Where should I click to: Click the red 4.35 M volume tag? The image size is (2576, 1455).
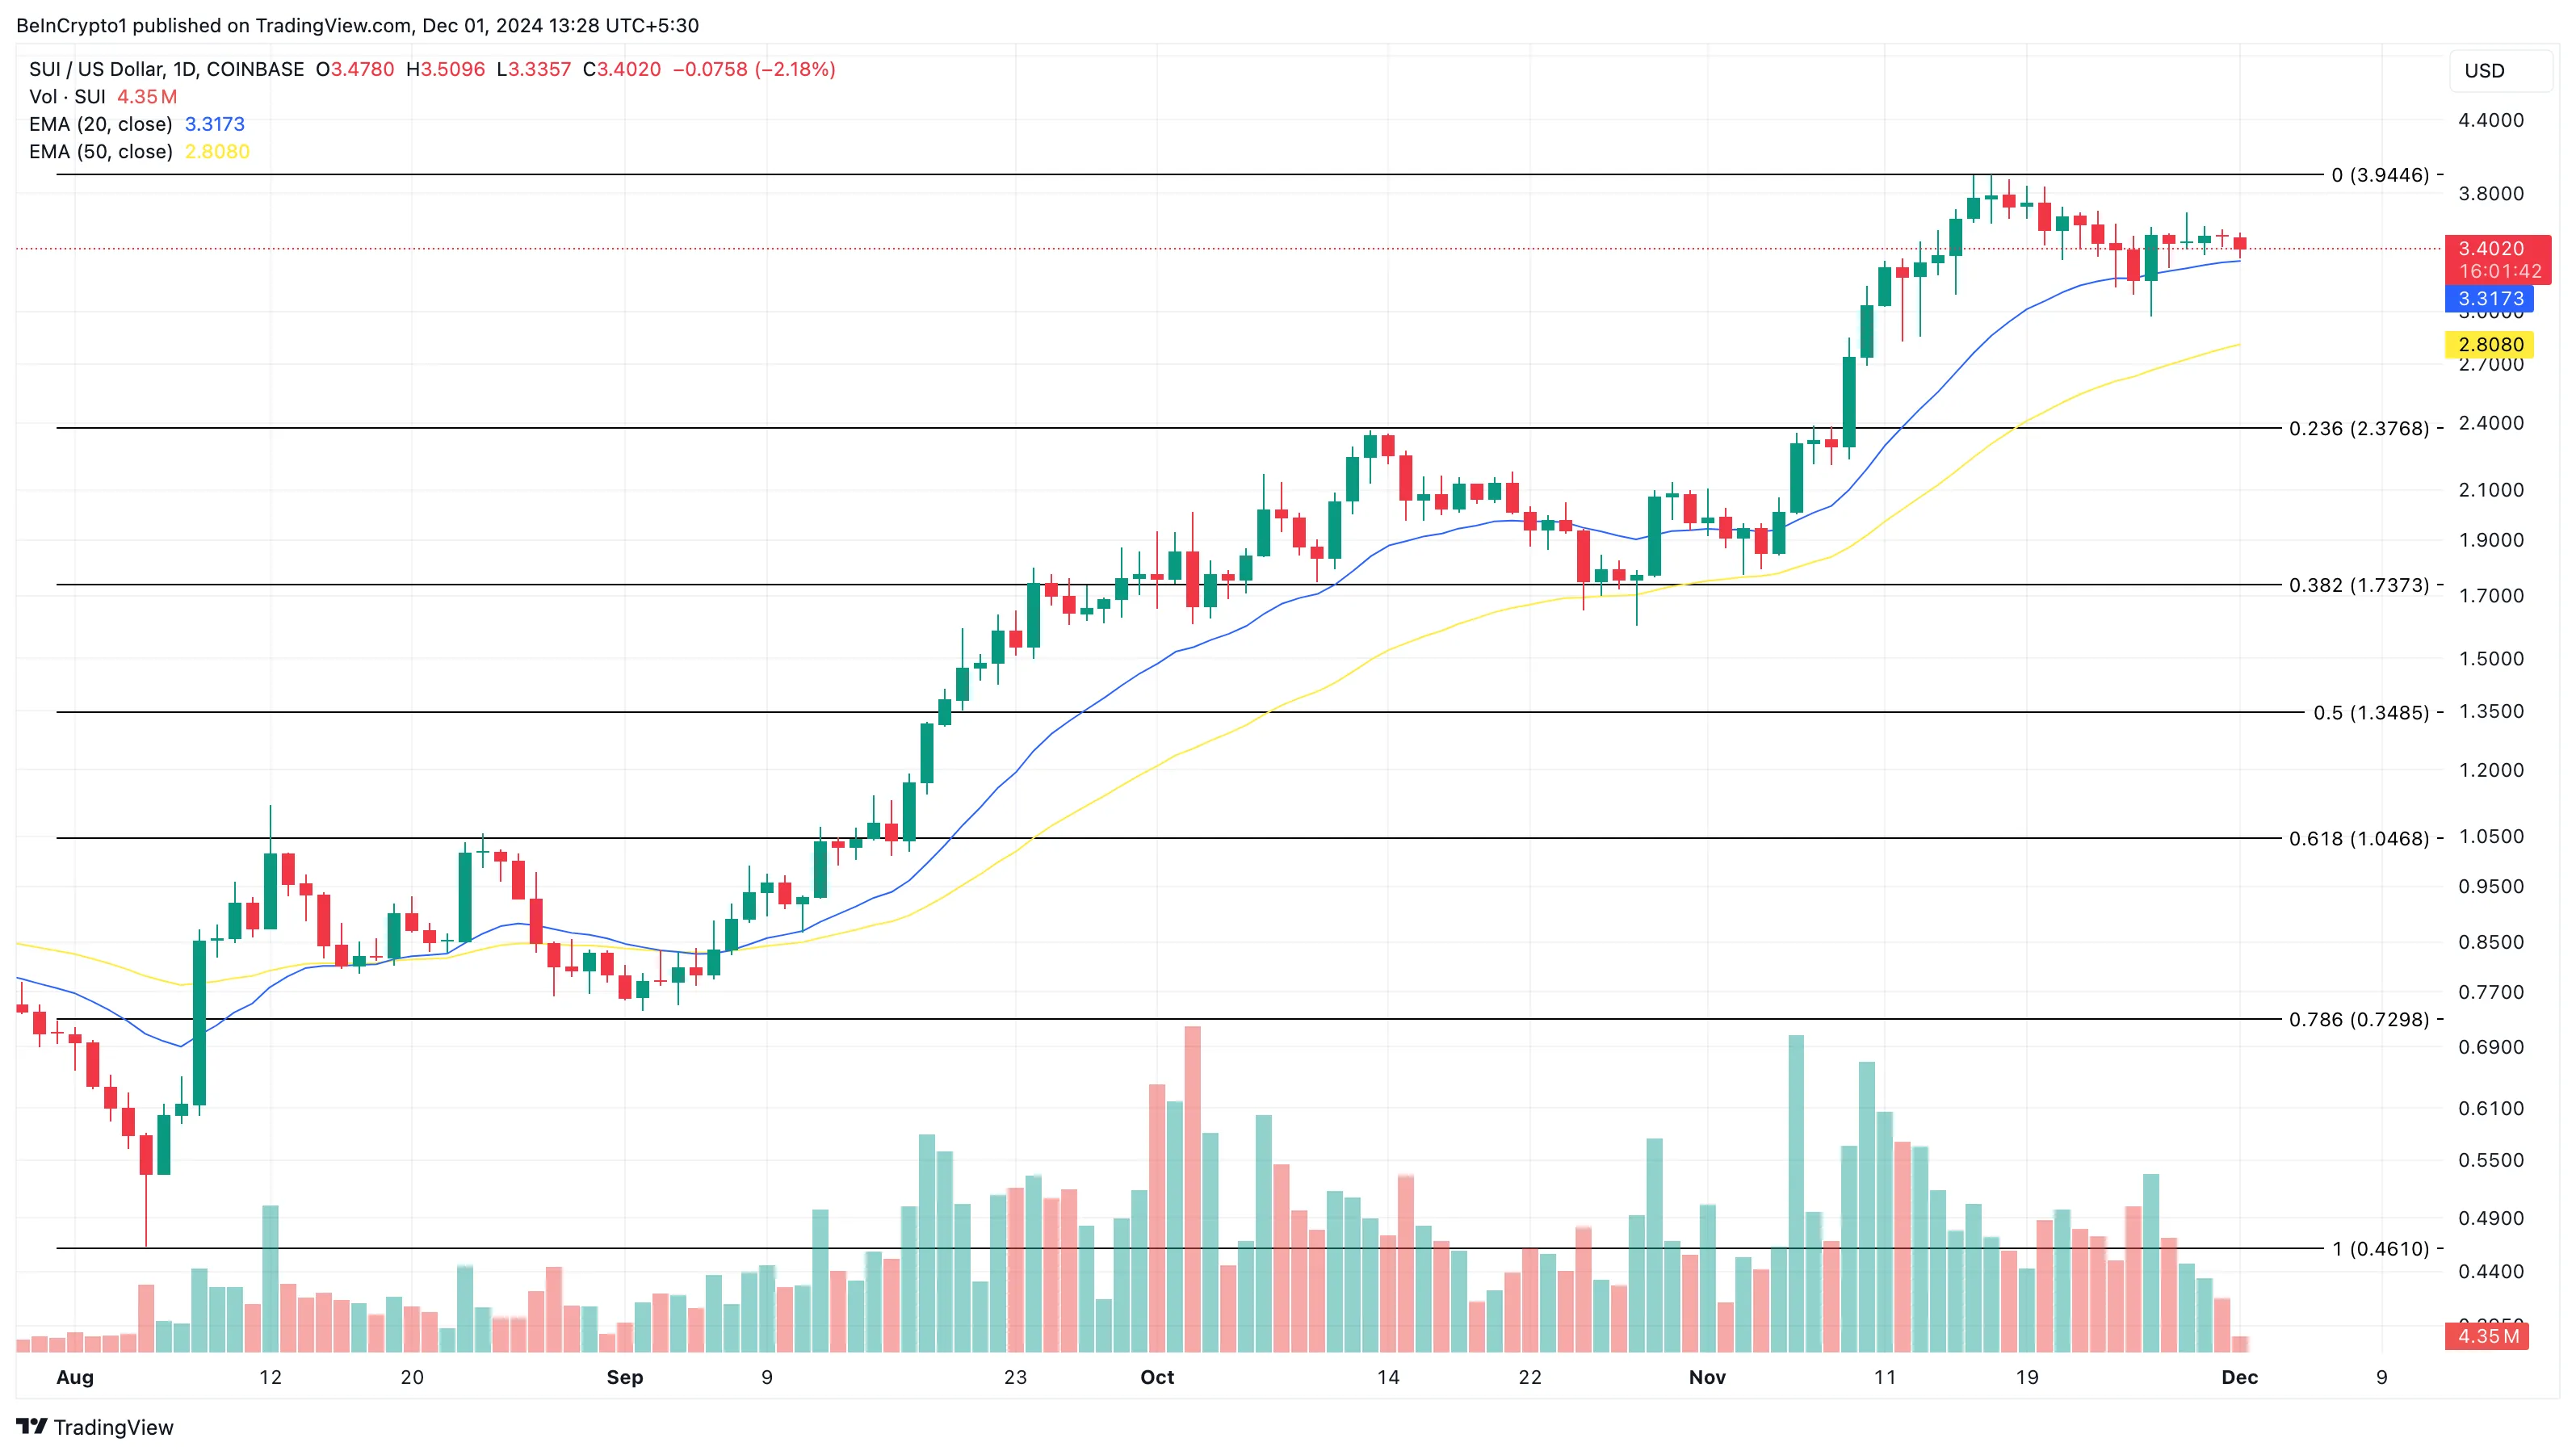2487,1336
